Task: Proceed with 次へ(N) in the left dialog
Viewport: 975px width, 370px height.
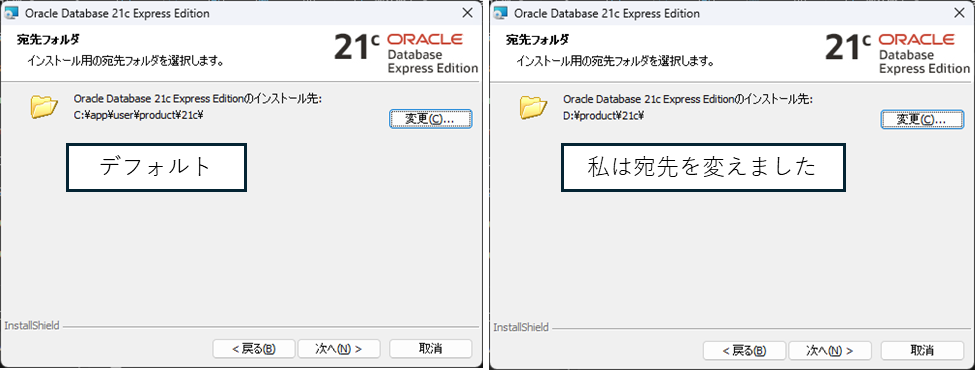Action: 339,349
